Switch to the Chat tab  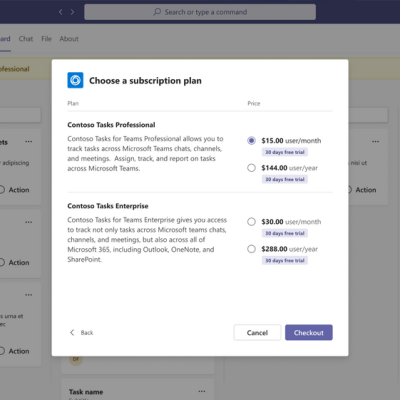tap(26, 39)
